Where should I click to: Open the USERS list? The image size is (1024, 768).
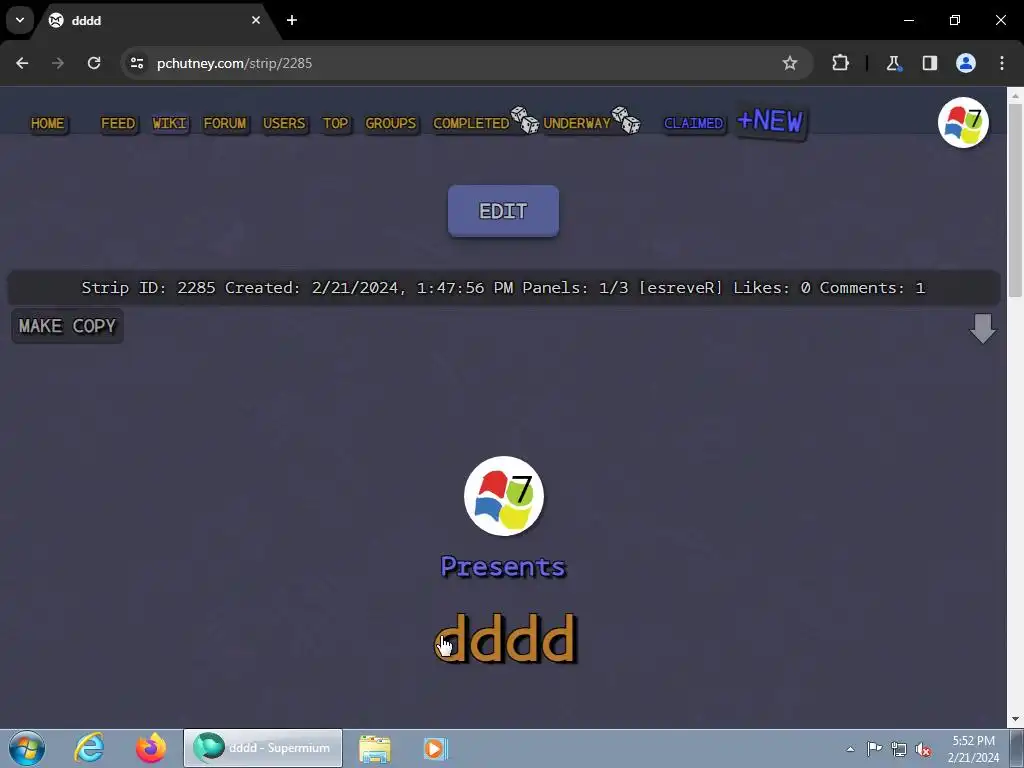(x=284, y=123)
